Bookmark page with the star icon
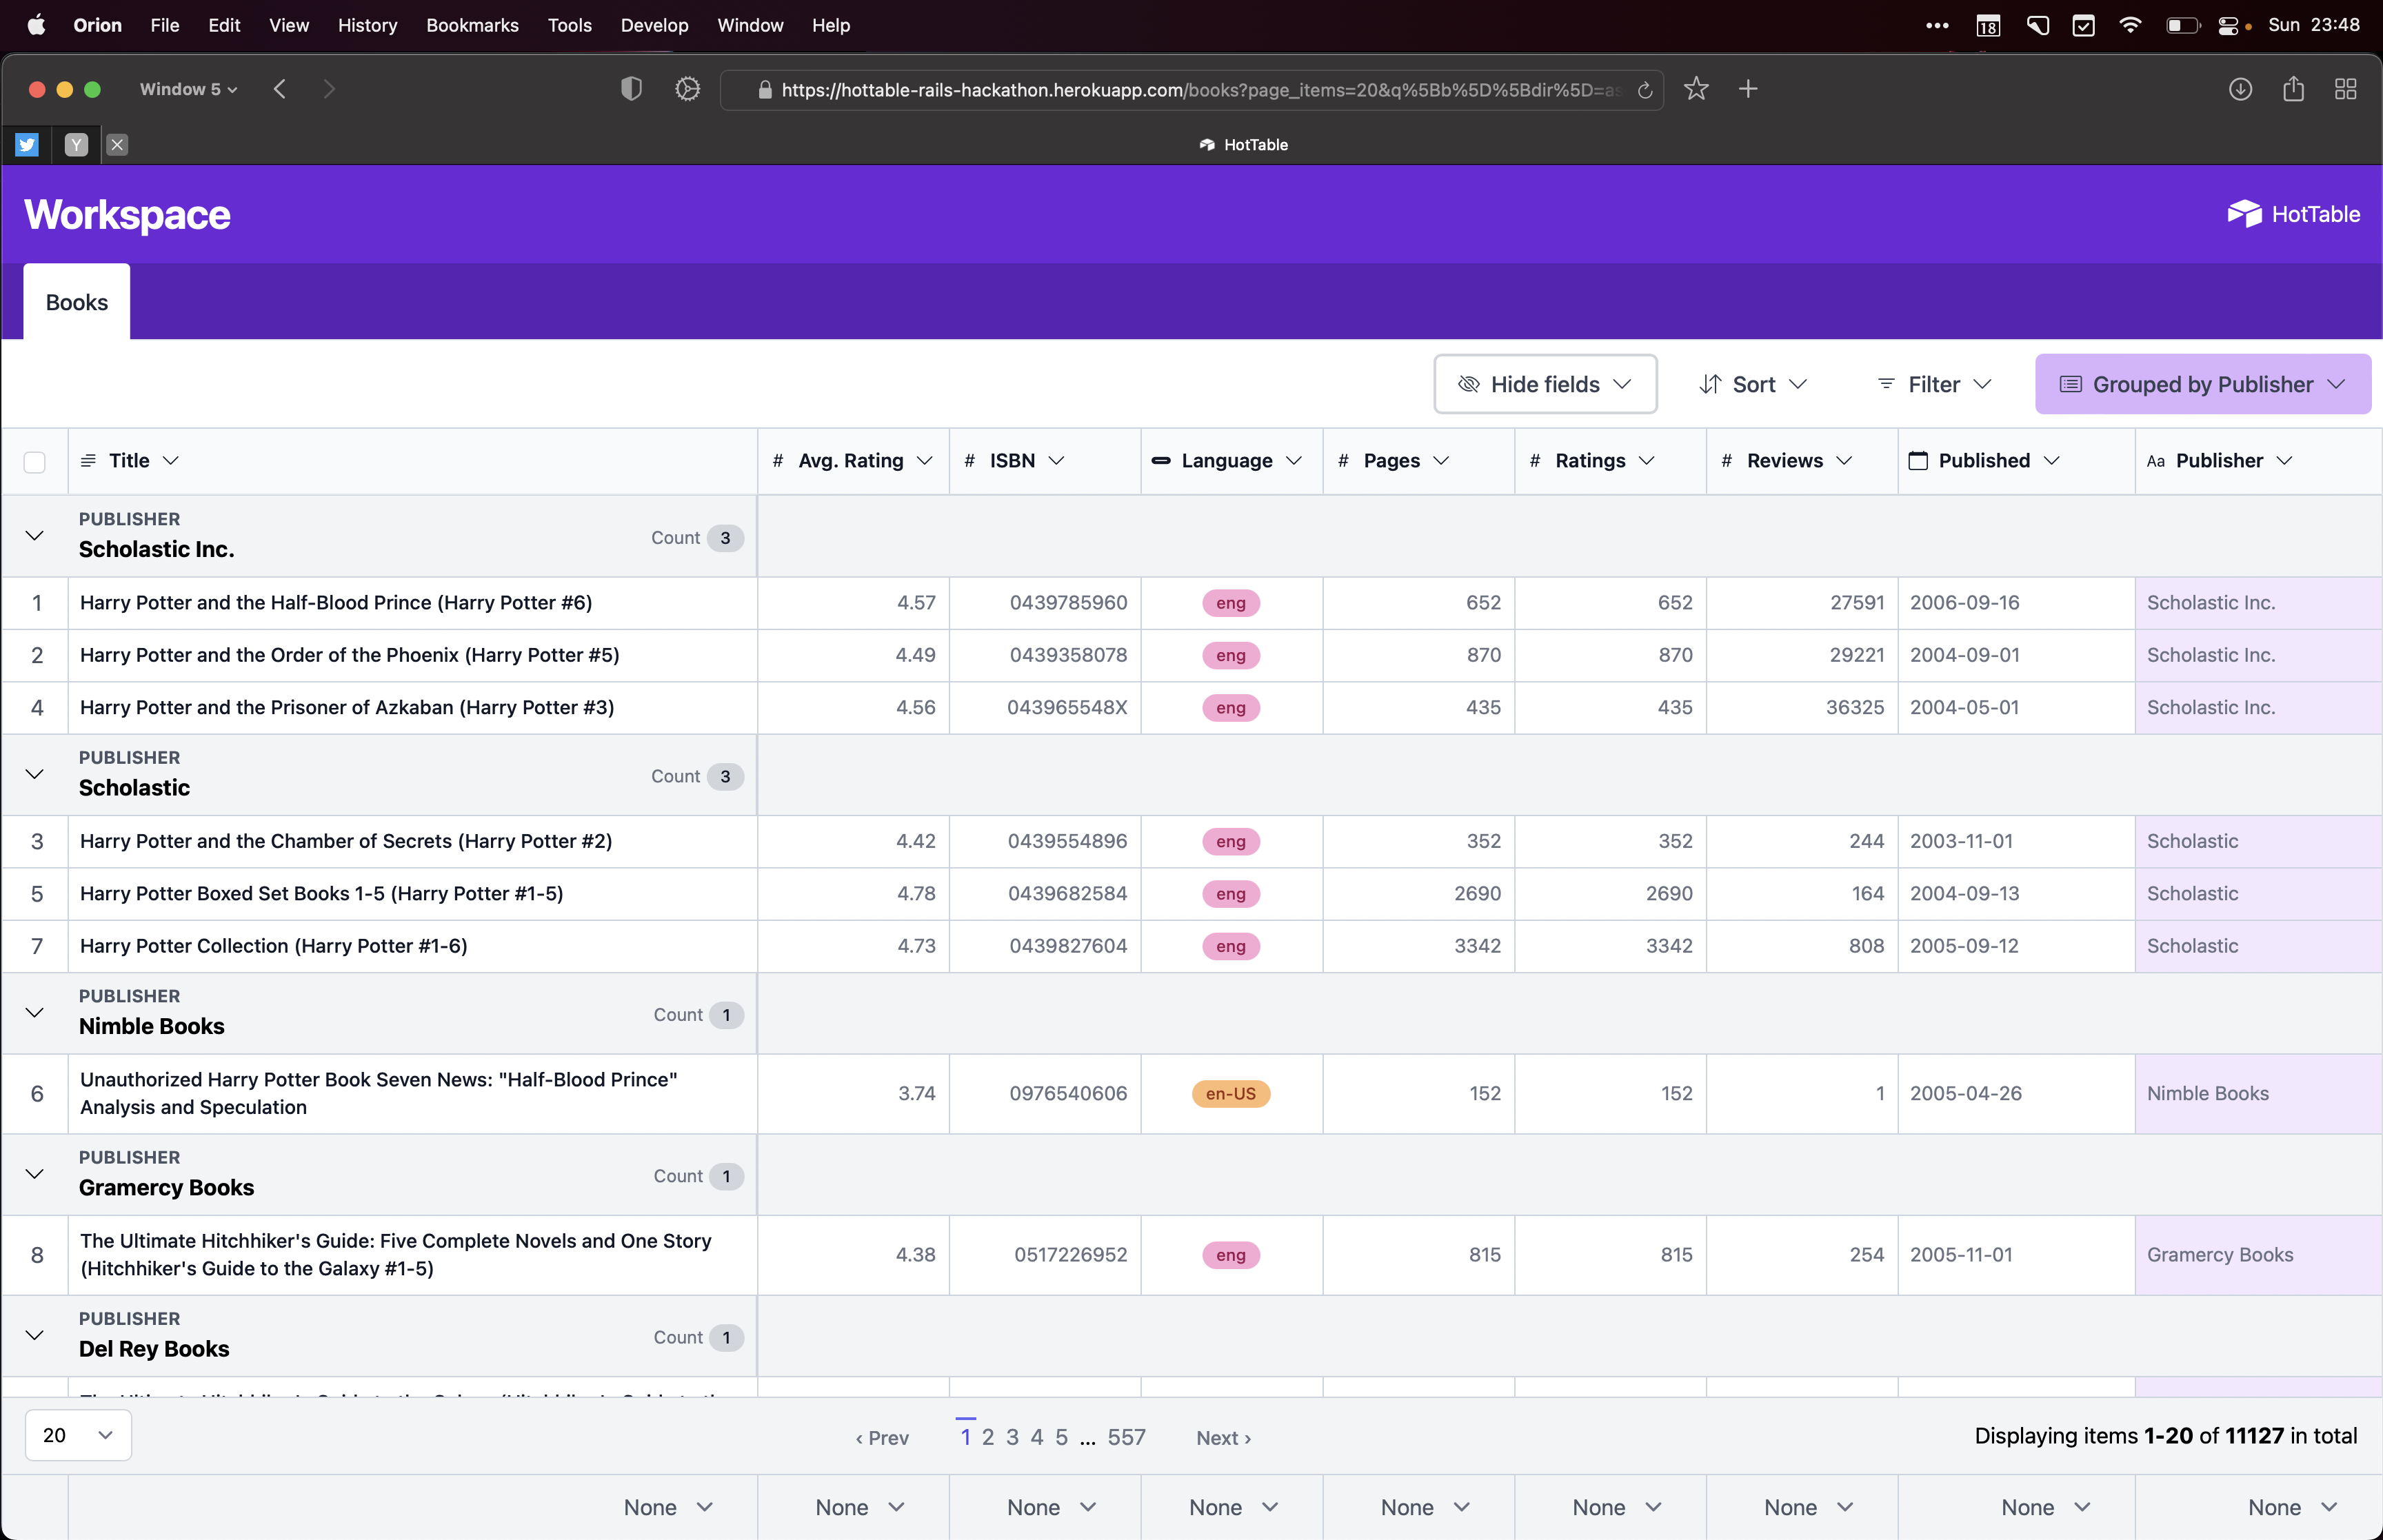Viewport: 2383px width, 1540px height. pos(1696,89)
